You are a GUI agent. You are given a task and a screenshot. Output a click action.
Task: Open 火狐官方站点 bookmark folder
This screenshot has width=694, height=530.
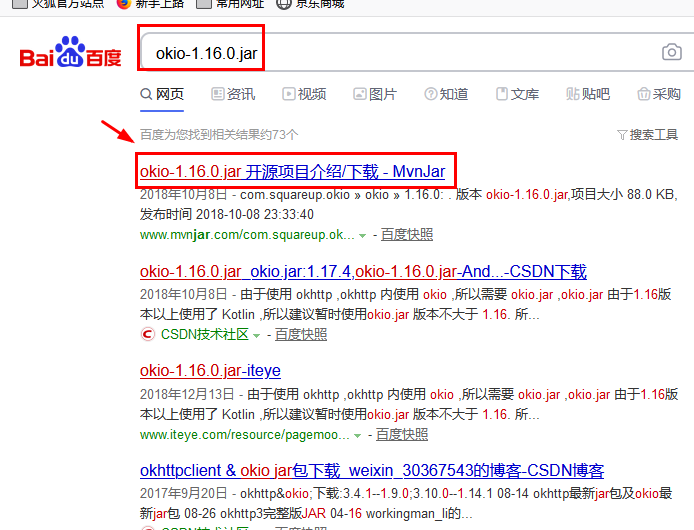(58, 4)
